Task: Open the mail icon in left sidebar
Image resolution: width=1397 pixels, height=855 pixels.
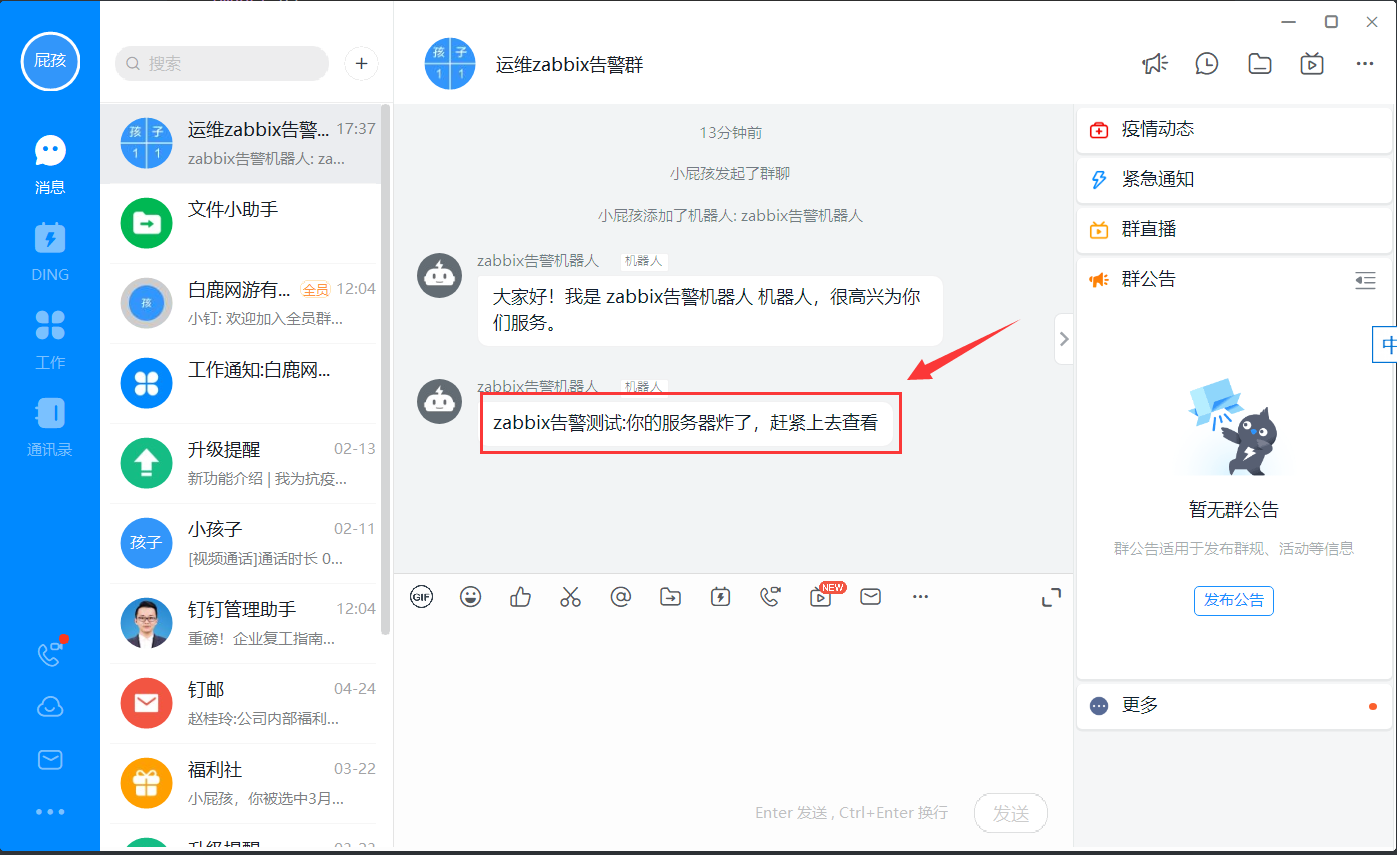Action: pyautogui.click(x=50, y=760)
